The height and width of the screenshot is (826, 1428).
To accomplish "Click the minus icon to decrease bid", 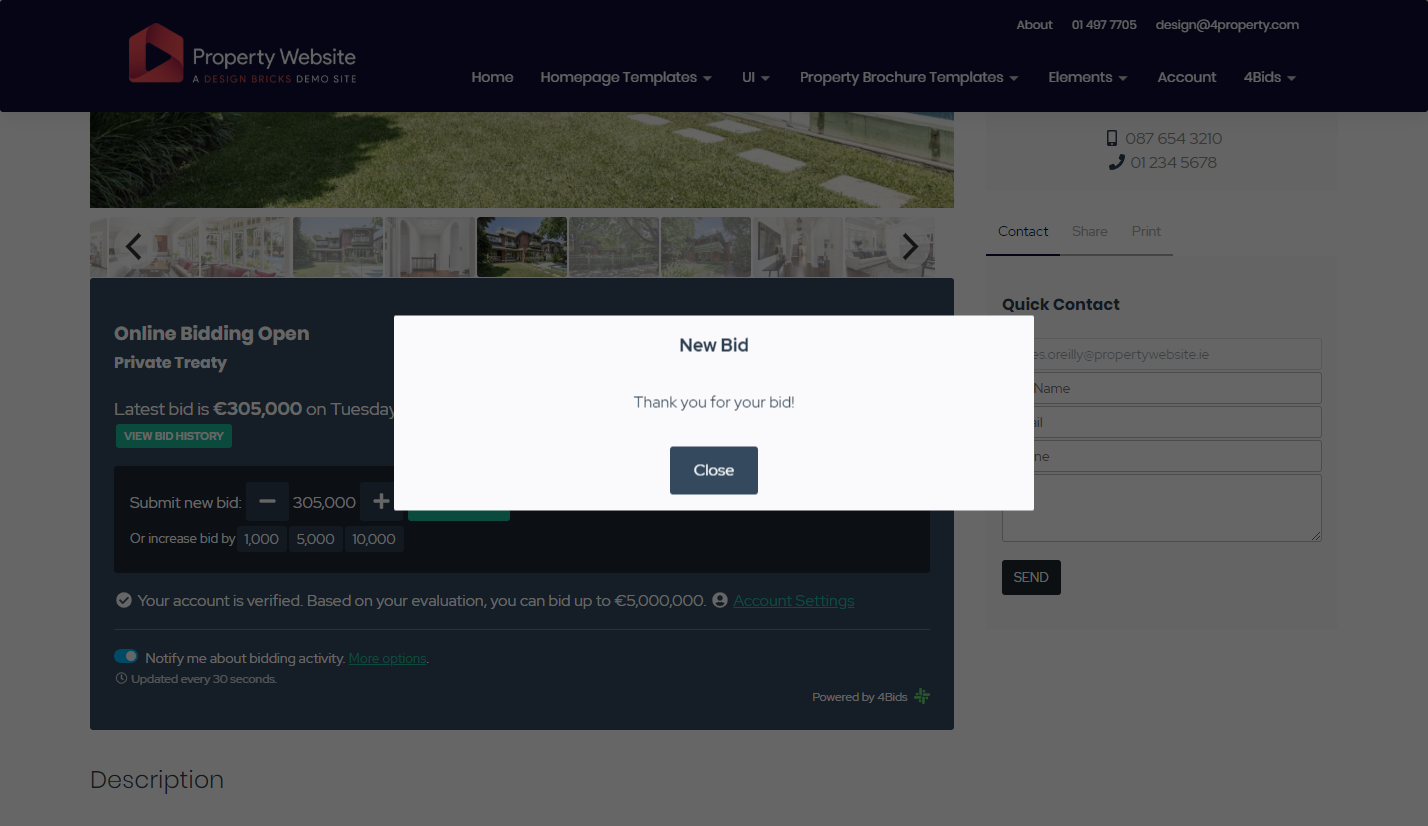I will point(267,502).
